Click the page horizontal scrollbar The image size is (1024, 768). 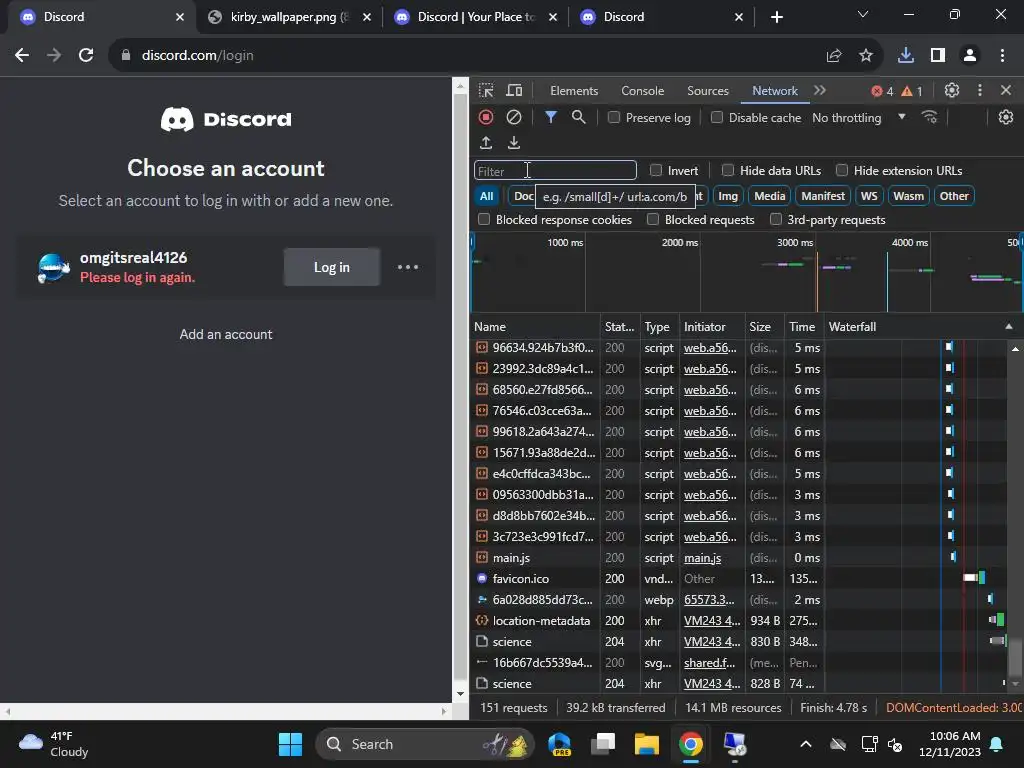pyautogui.click(x=225, y=711)
